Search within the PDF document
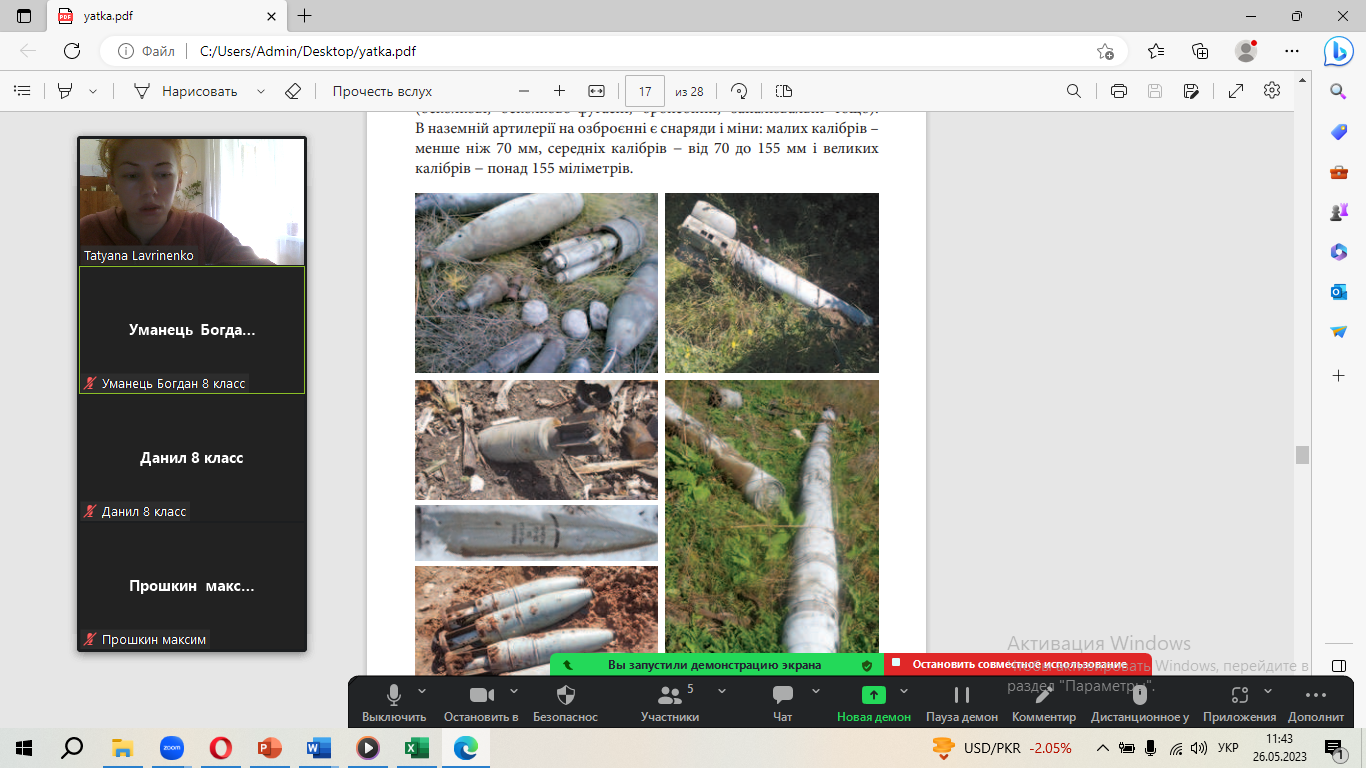The width and height of the screenshot is (1366, 768). coord(1074,91)
